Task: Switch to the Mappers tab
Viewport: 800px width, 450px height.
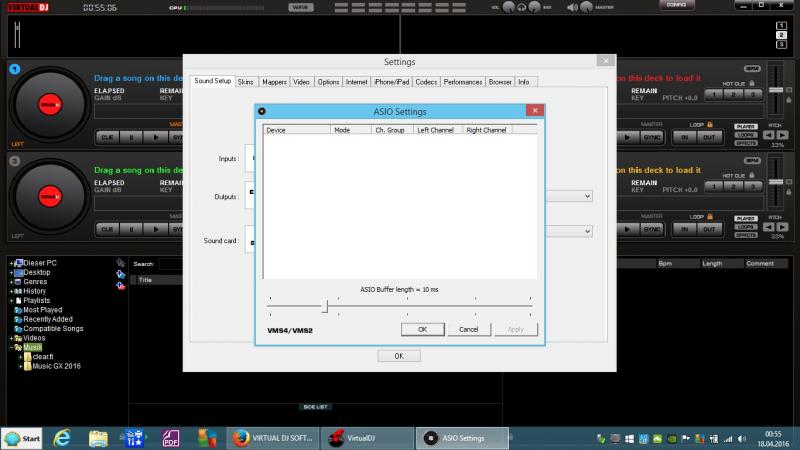Action: point(274,82)
